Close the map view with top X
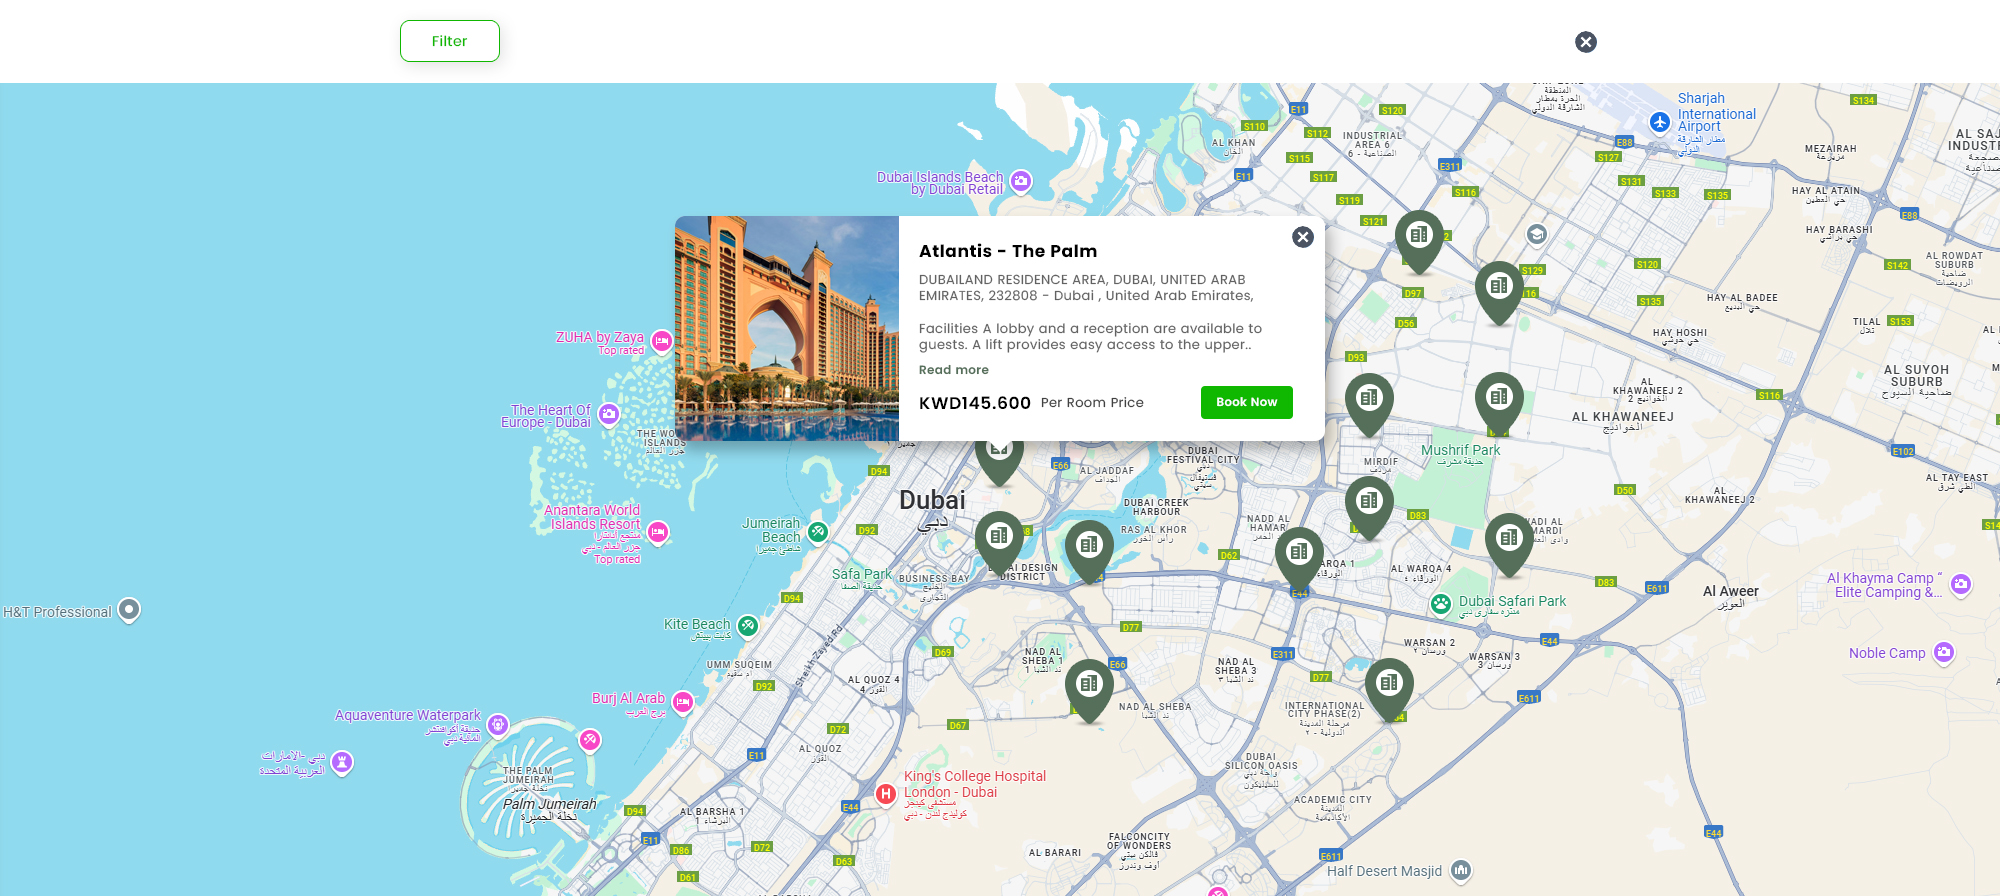Viewport: 2000px width, 896px height. click(x=1585, y=42)
